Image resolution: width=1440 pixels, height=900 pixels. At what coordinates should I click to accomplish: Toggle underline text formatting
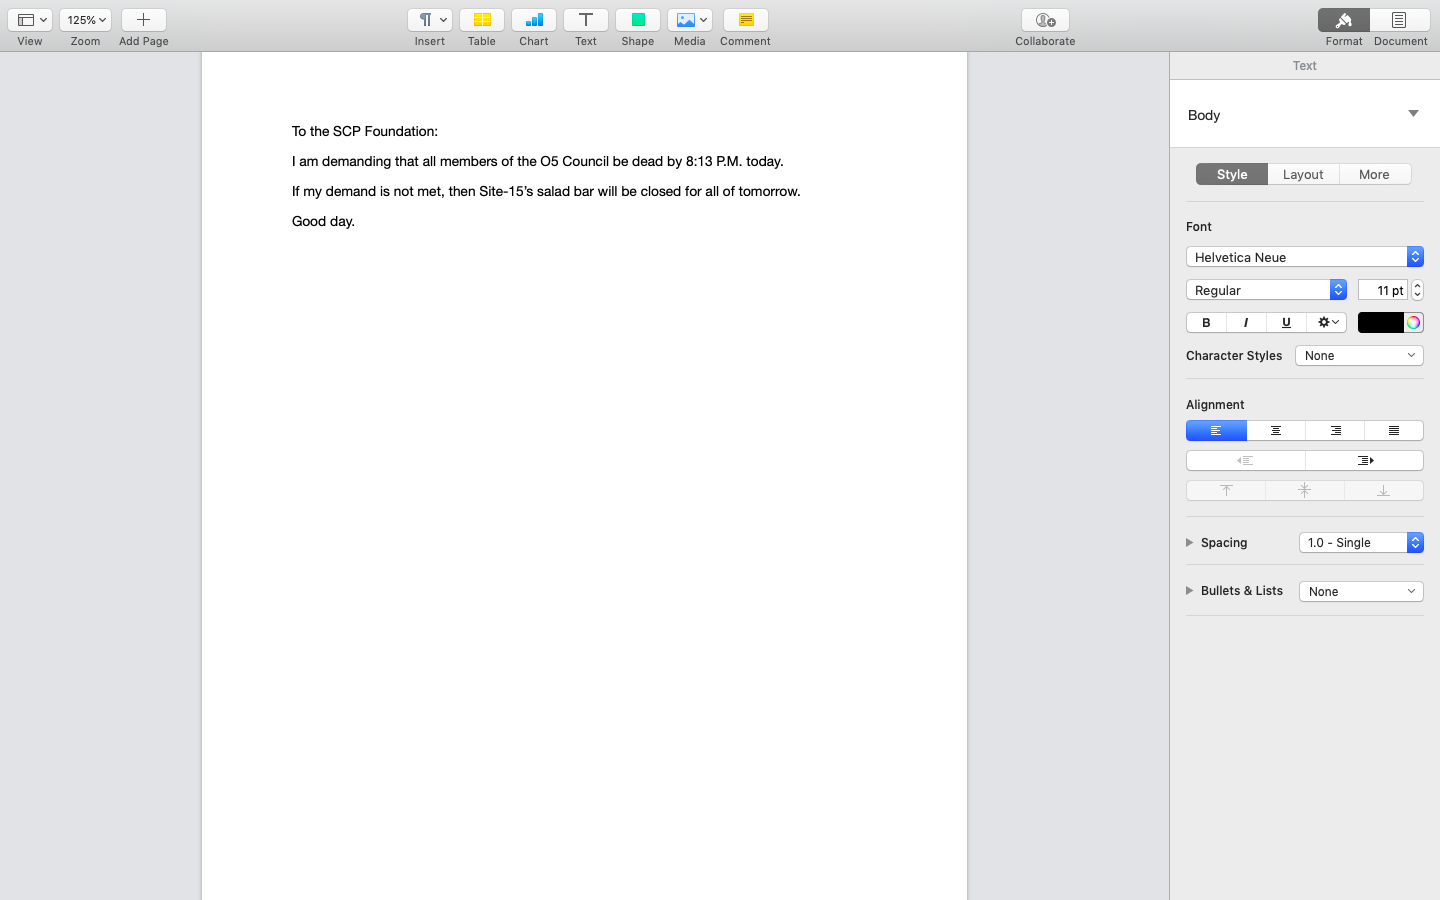point(1286,322)
